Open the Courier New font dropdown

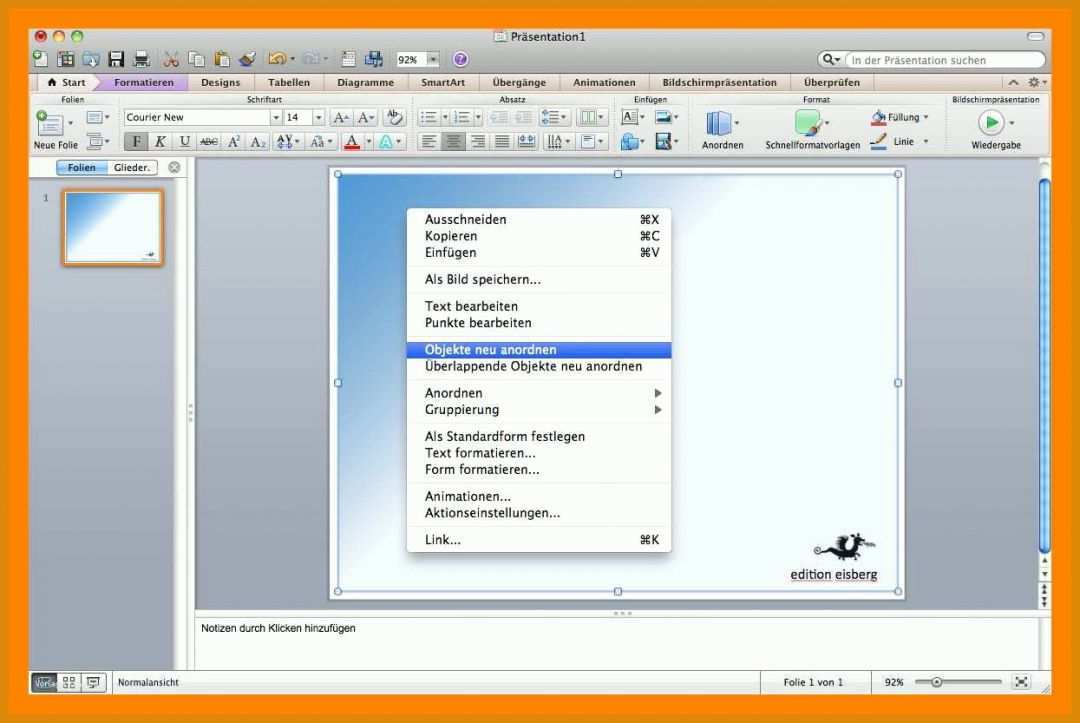276,118
